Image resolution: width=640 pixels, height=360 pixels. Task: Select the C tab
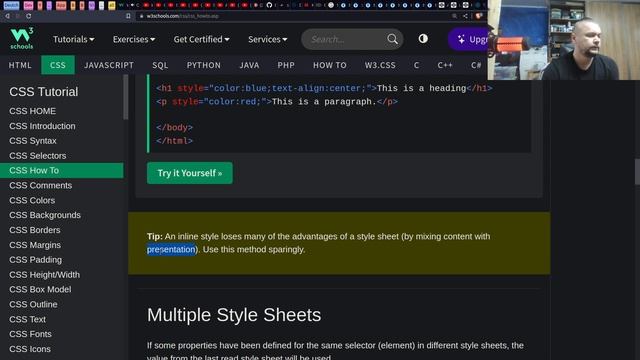click(416, 65)
